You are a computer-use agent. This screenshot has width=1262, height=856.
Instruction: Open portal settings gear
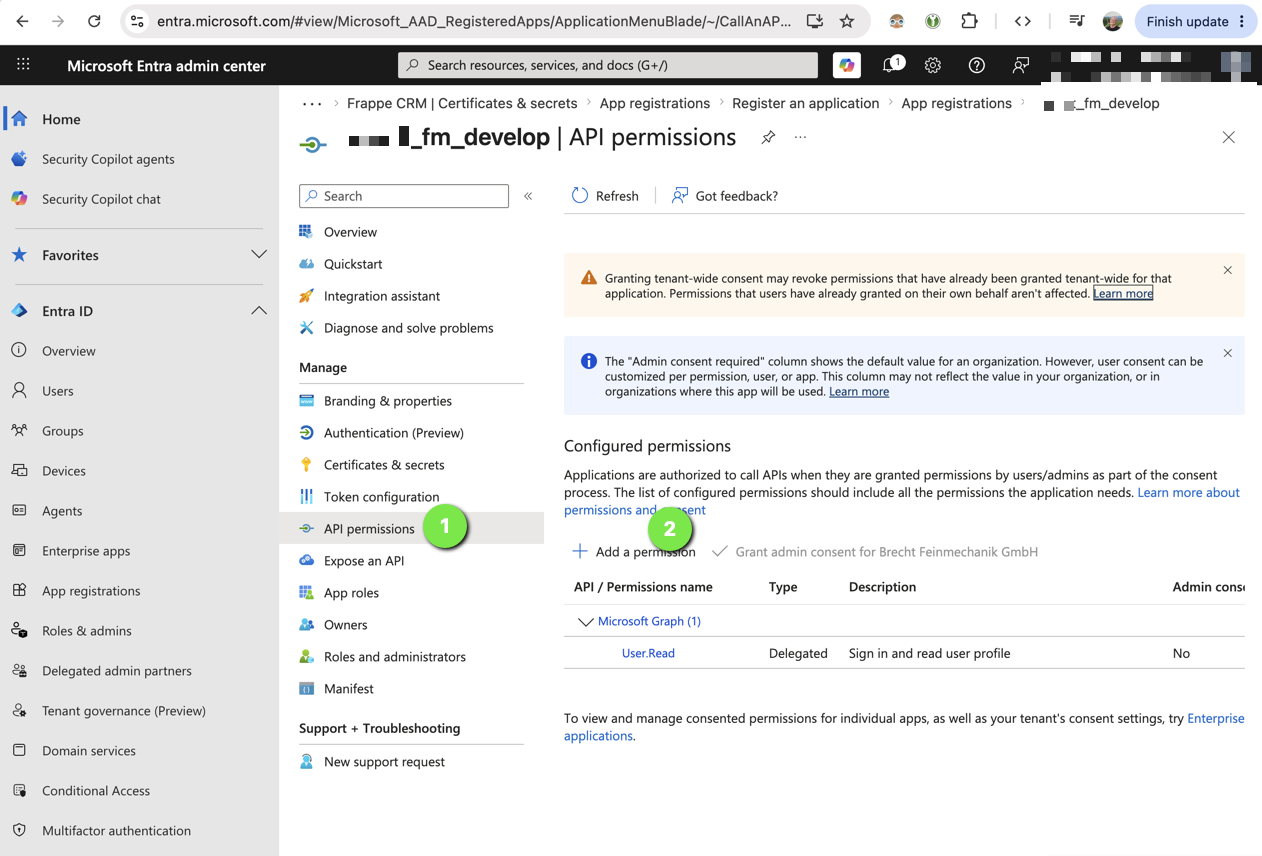tap(933, 65)
